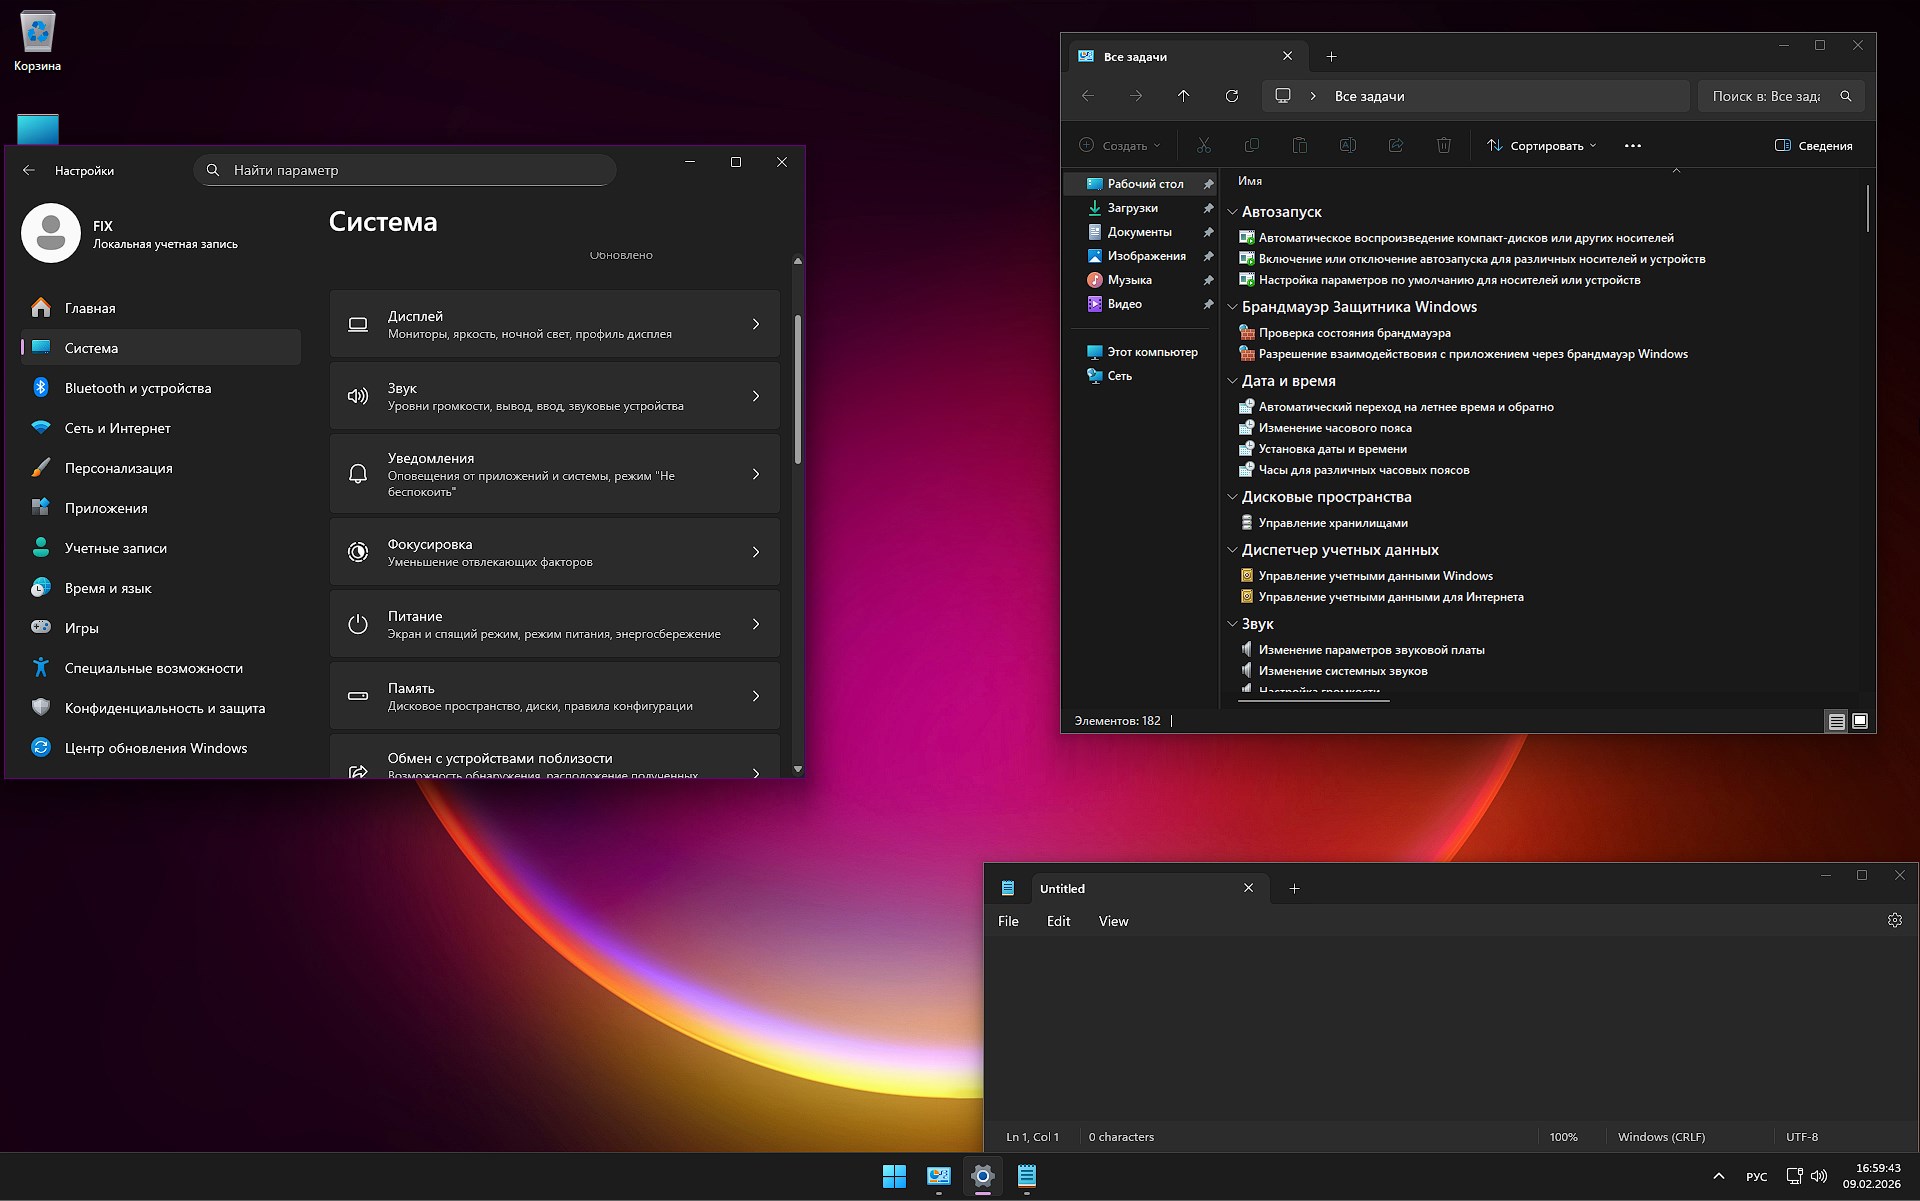The height and width of the screenshot is (1201, 1920).
Task: Open Изменение часового пояса task
Action: tap(1334, 428)
